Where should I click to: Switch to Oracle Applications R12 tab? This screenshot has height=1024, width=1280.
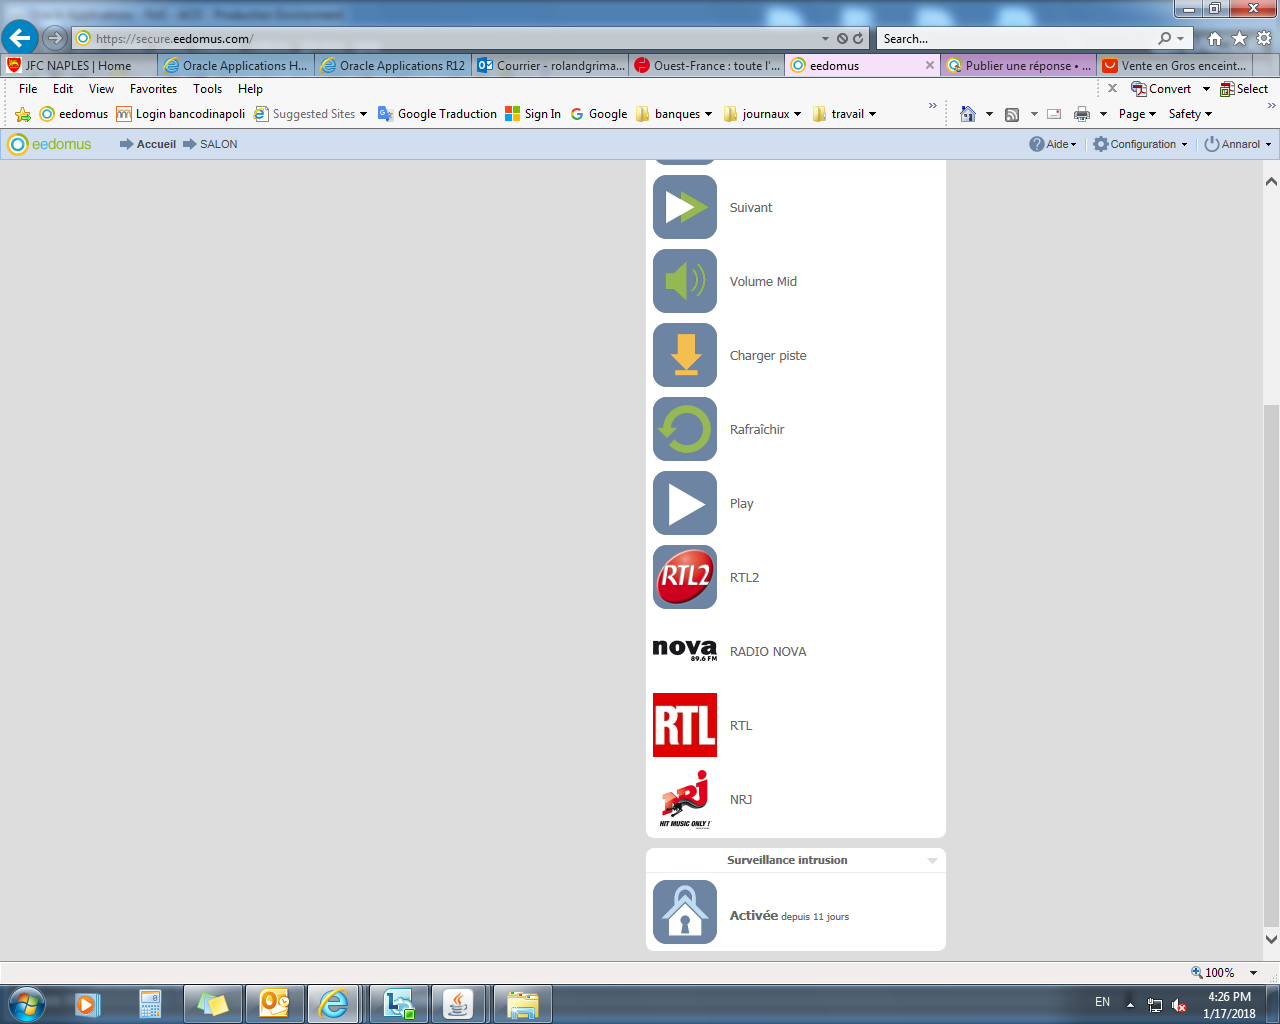pyautogui.click(x=393, y=65)
